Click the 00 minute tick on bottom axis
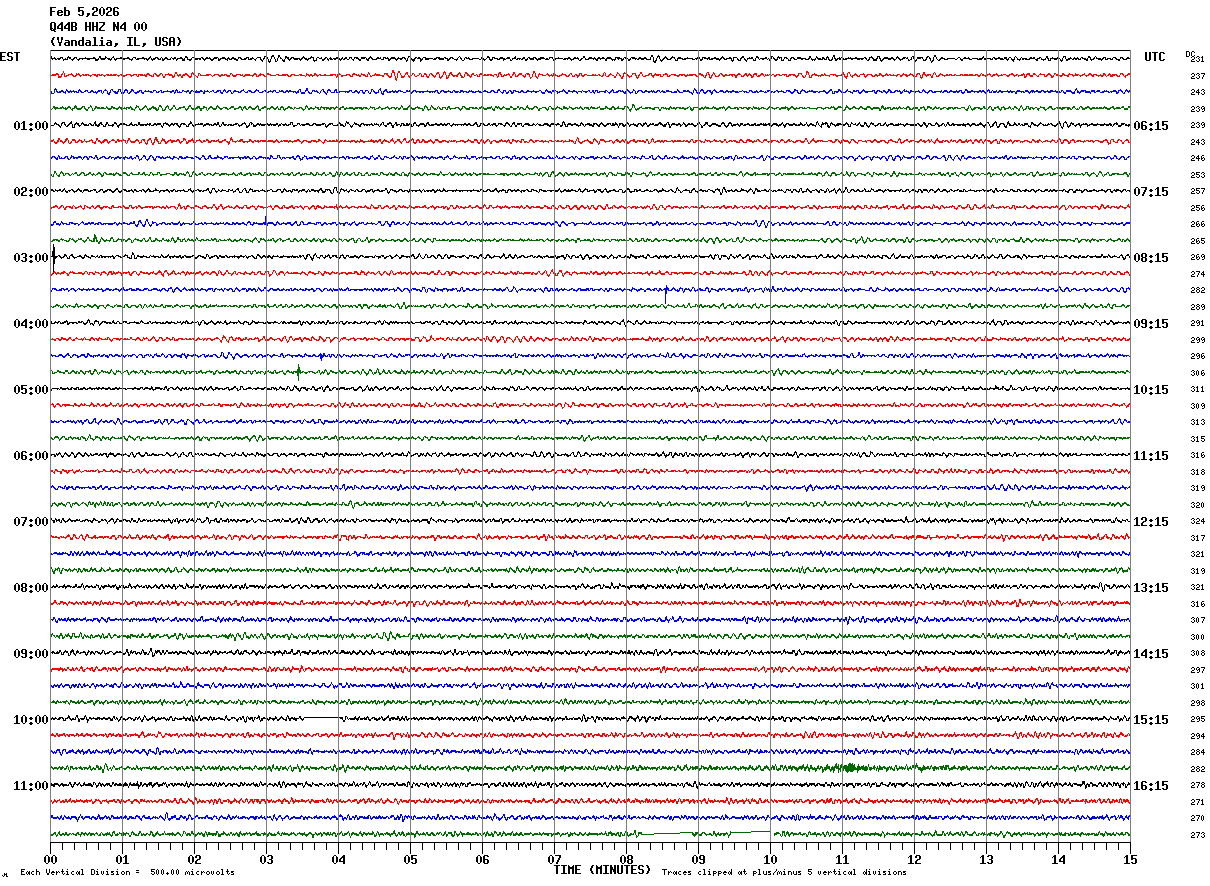Image resolution: width=1210 pixels, height=886 pixels. [x=50, y=859]
